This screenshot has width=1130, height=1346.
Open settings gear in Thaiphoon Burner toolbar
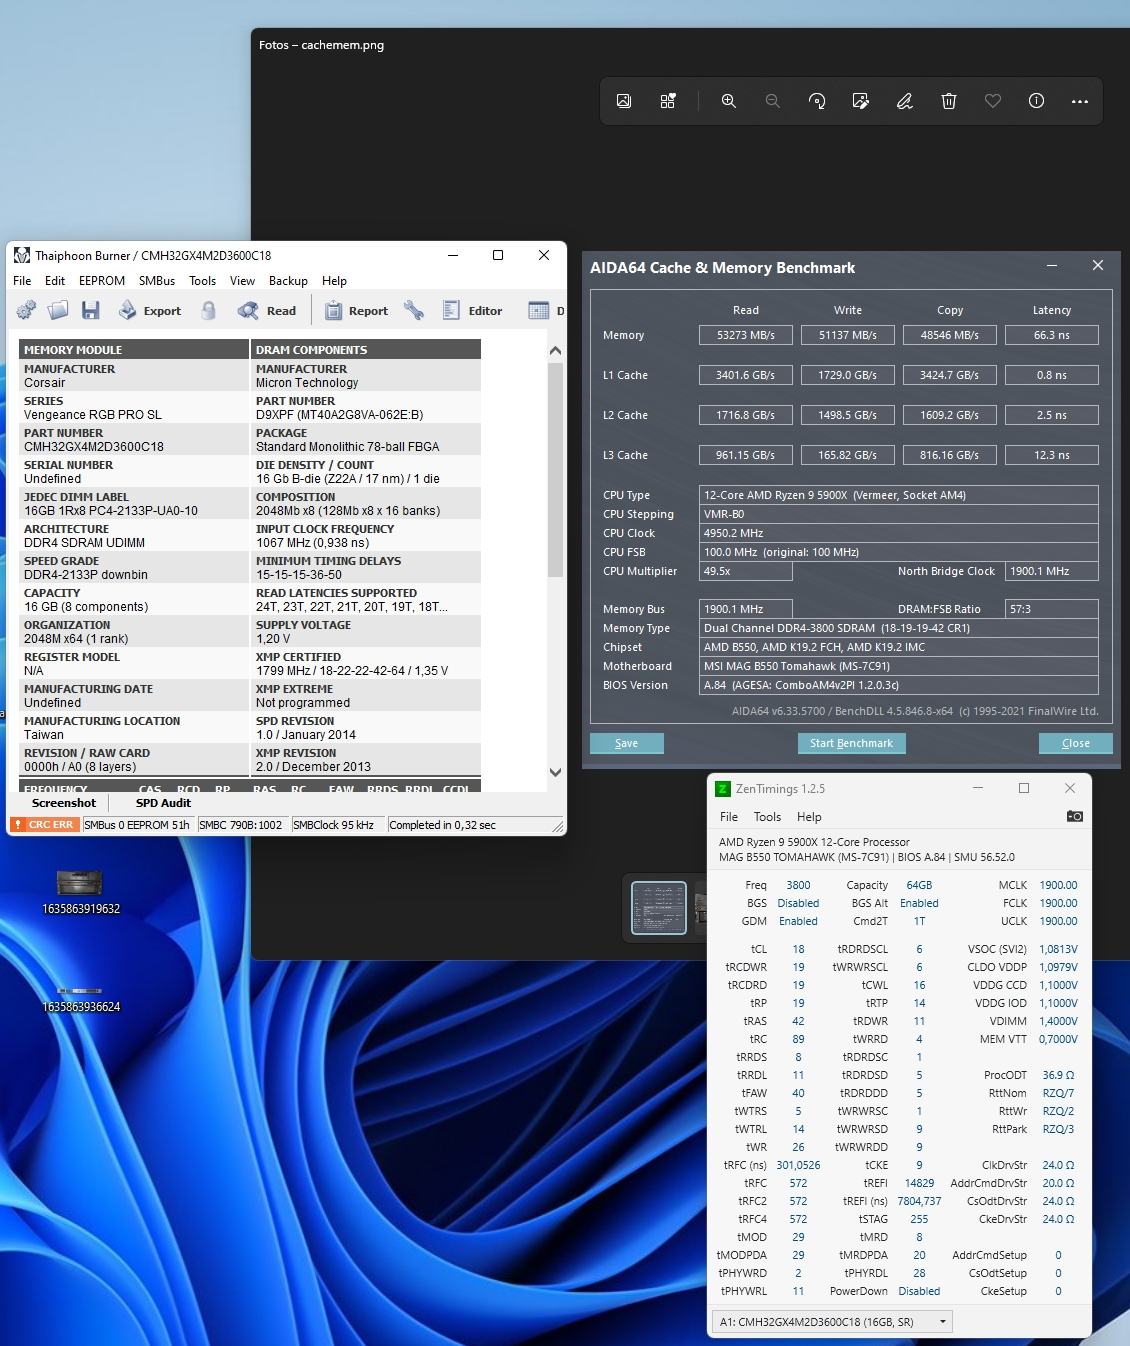pyautogui.click(x=27, y=311)
